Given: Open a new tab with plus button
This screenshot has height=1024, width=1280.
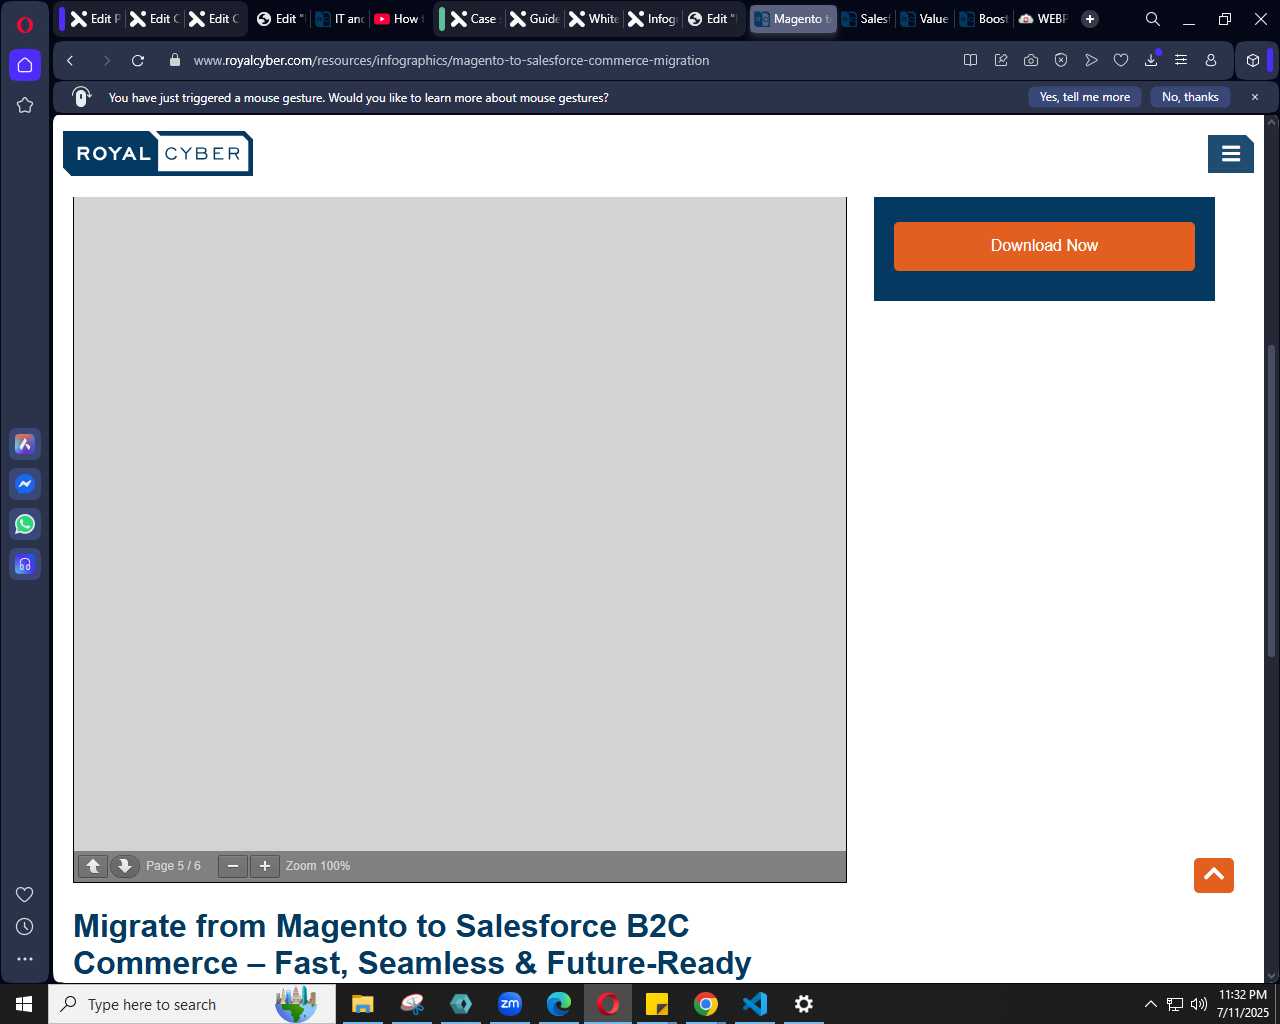Looking at the screenshot, I should tap(1090, 19).
